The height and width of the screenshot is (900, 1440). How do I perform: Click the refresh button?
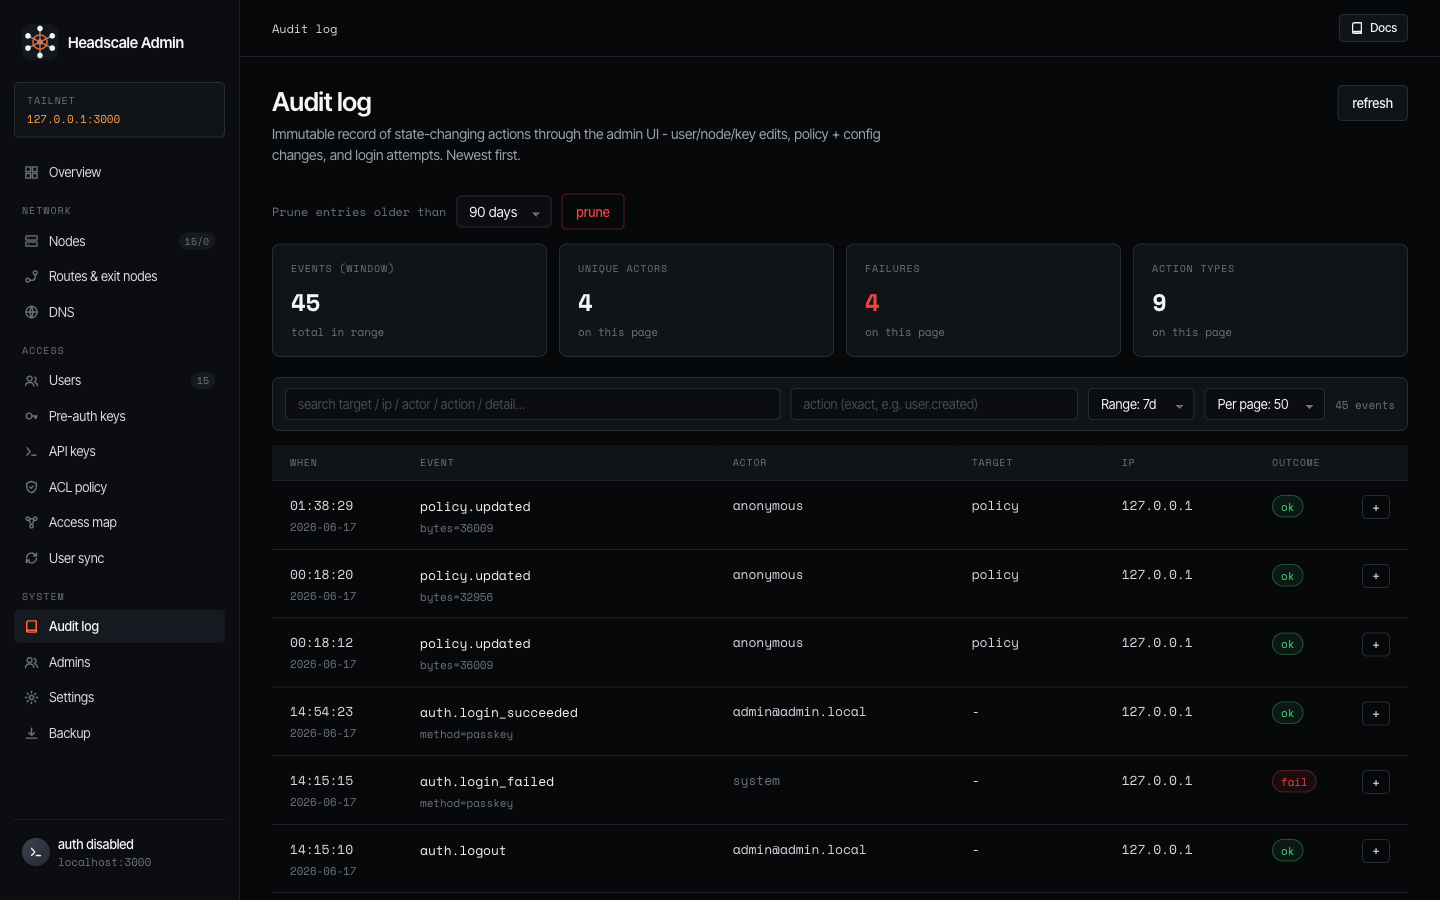pos(1372,103)
